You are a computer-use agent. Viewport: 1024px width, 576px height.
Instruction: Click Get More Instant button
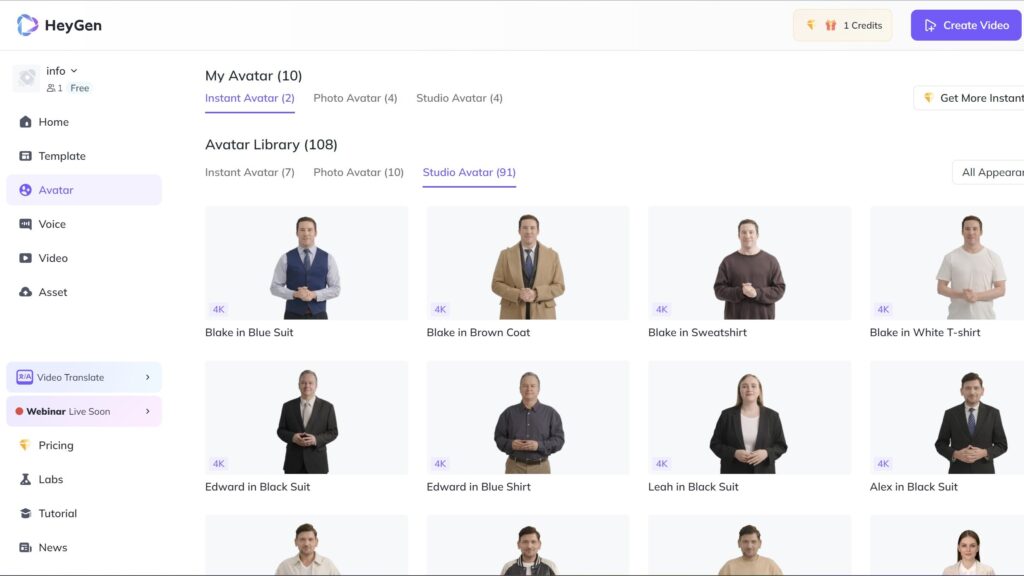pos(969,98)
